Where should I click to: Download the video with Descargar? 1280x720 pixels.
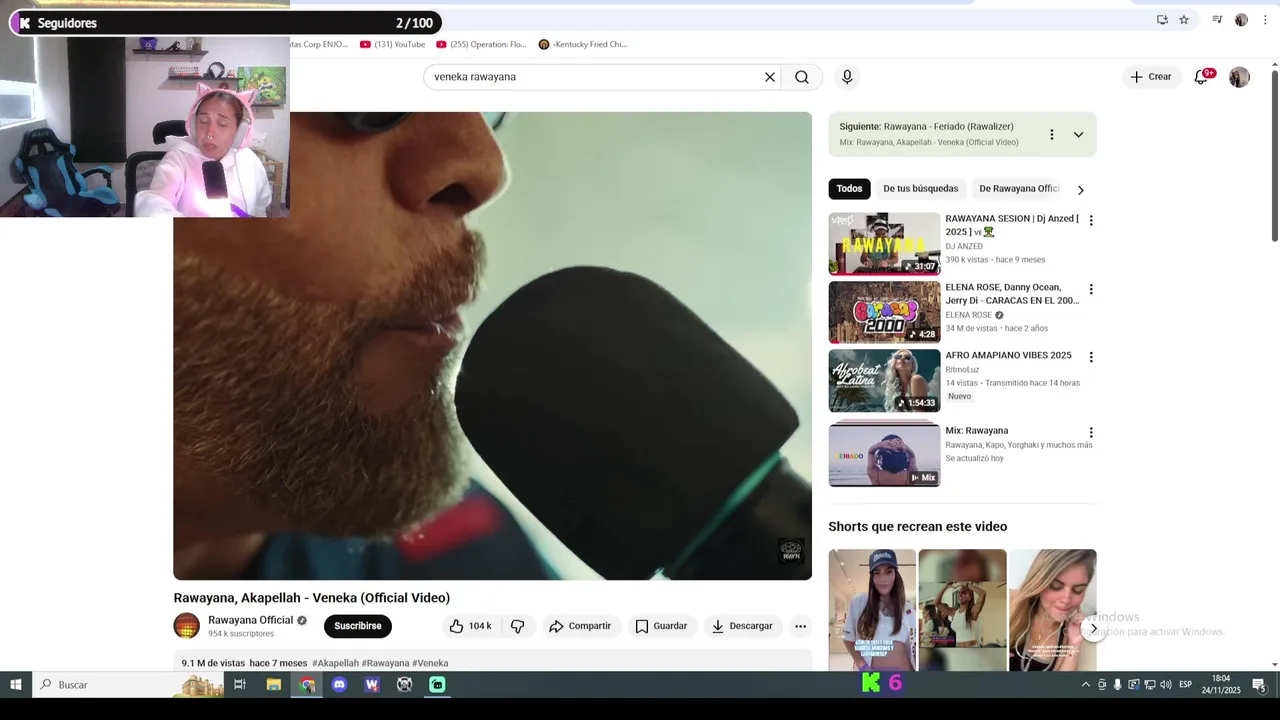tap(742, 626)
